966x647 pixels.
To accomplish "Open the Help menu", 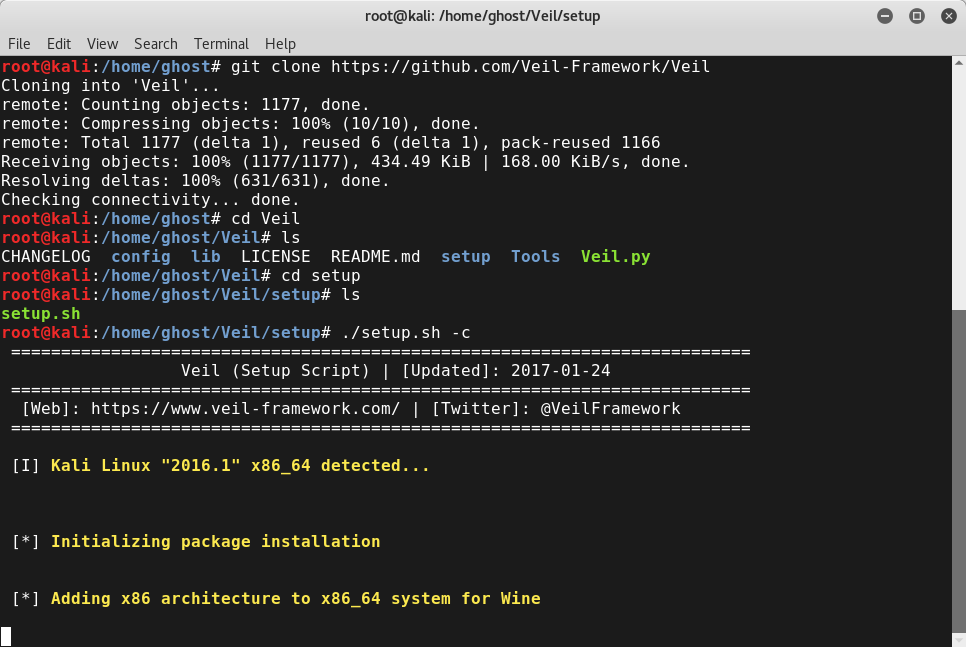I will 280,44.
